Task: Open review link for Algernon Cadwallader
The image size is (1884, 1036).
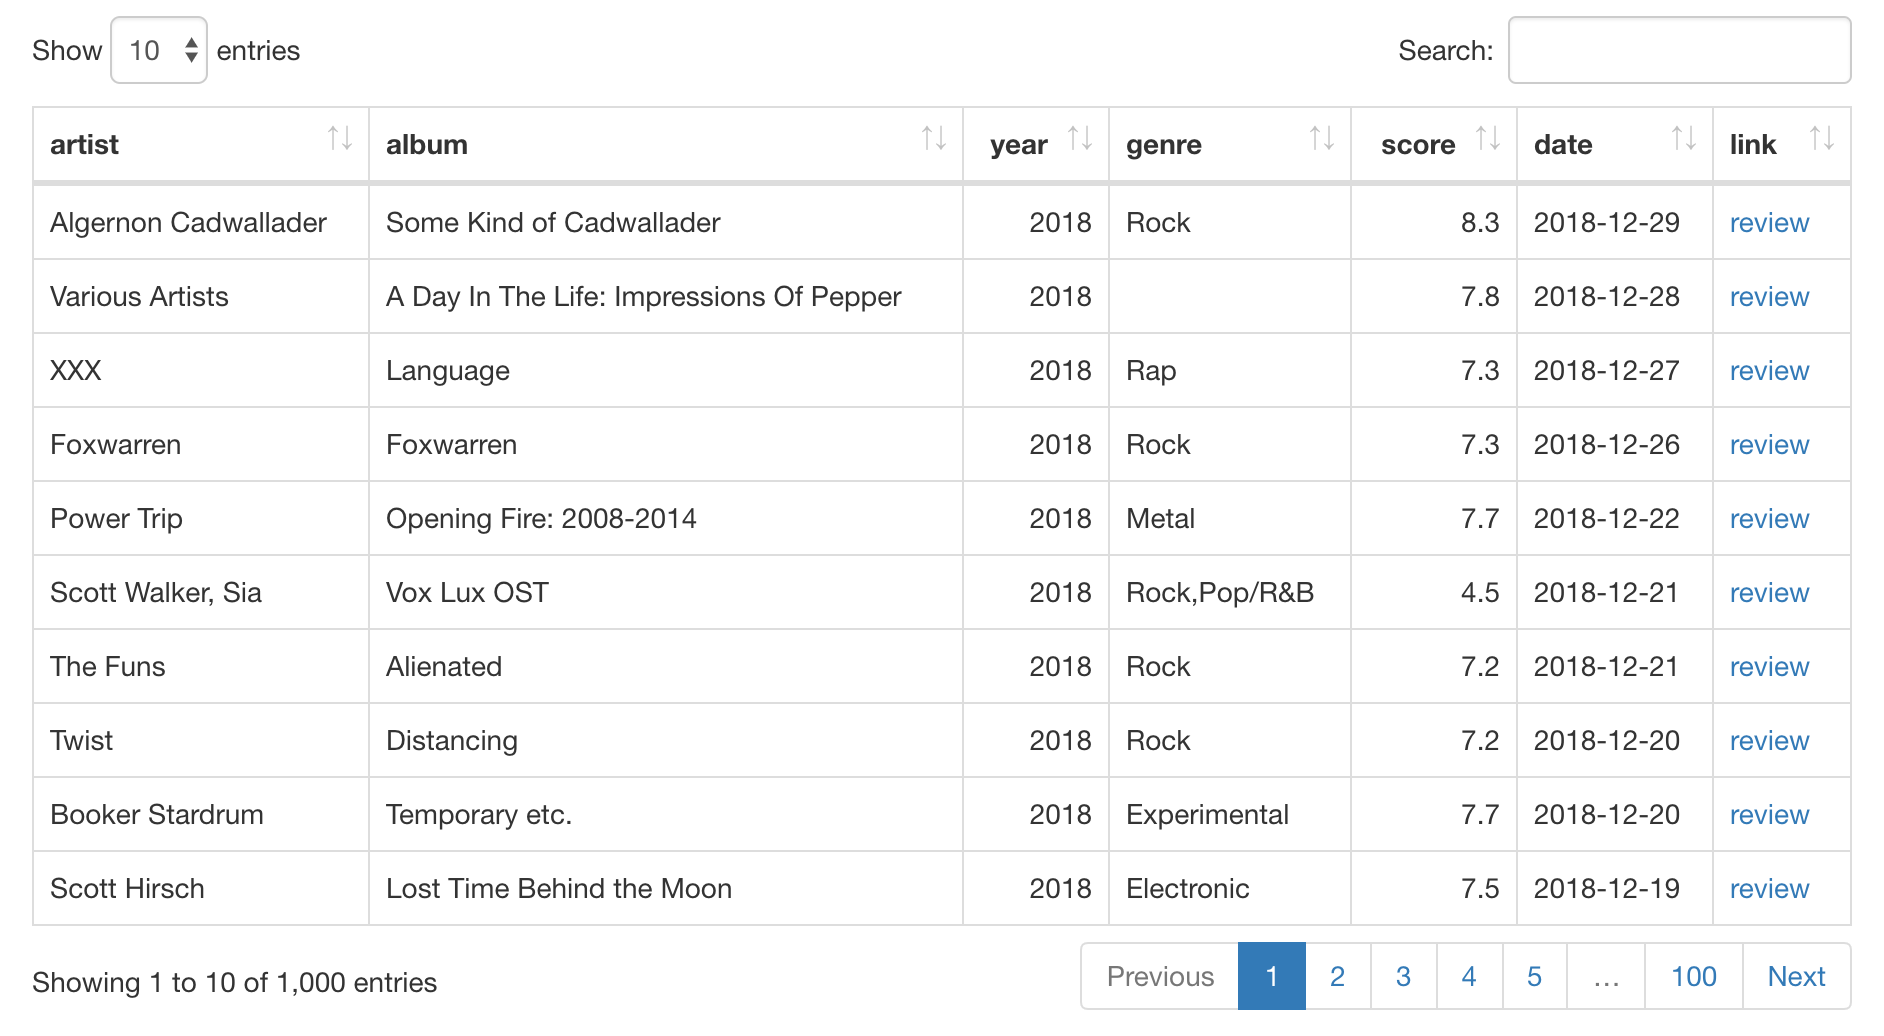Action: 1769,223
